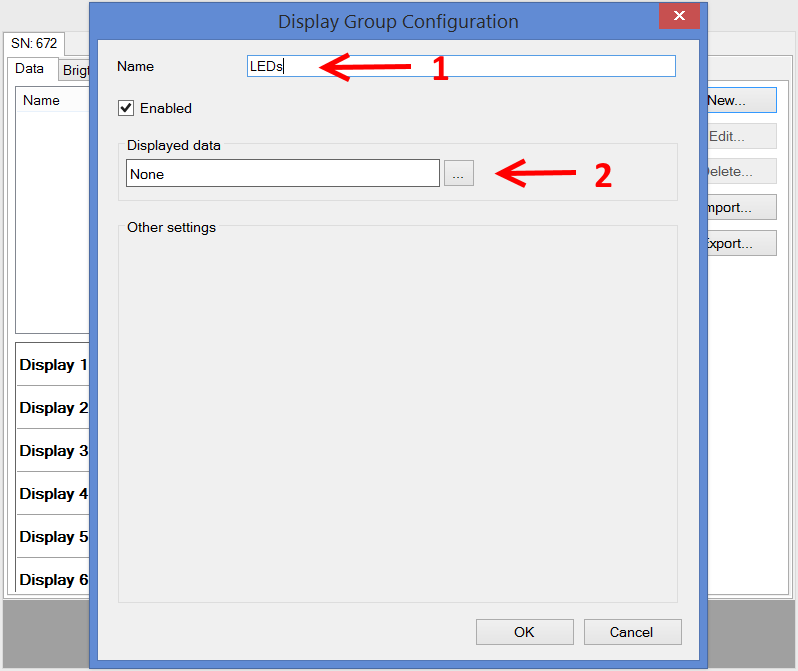This screenshot has width=798, height=671.
Task: Toggle the Enabled checkbox
Action: (126, 108)
